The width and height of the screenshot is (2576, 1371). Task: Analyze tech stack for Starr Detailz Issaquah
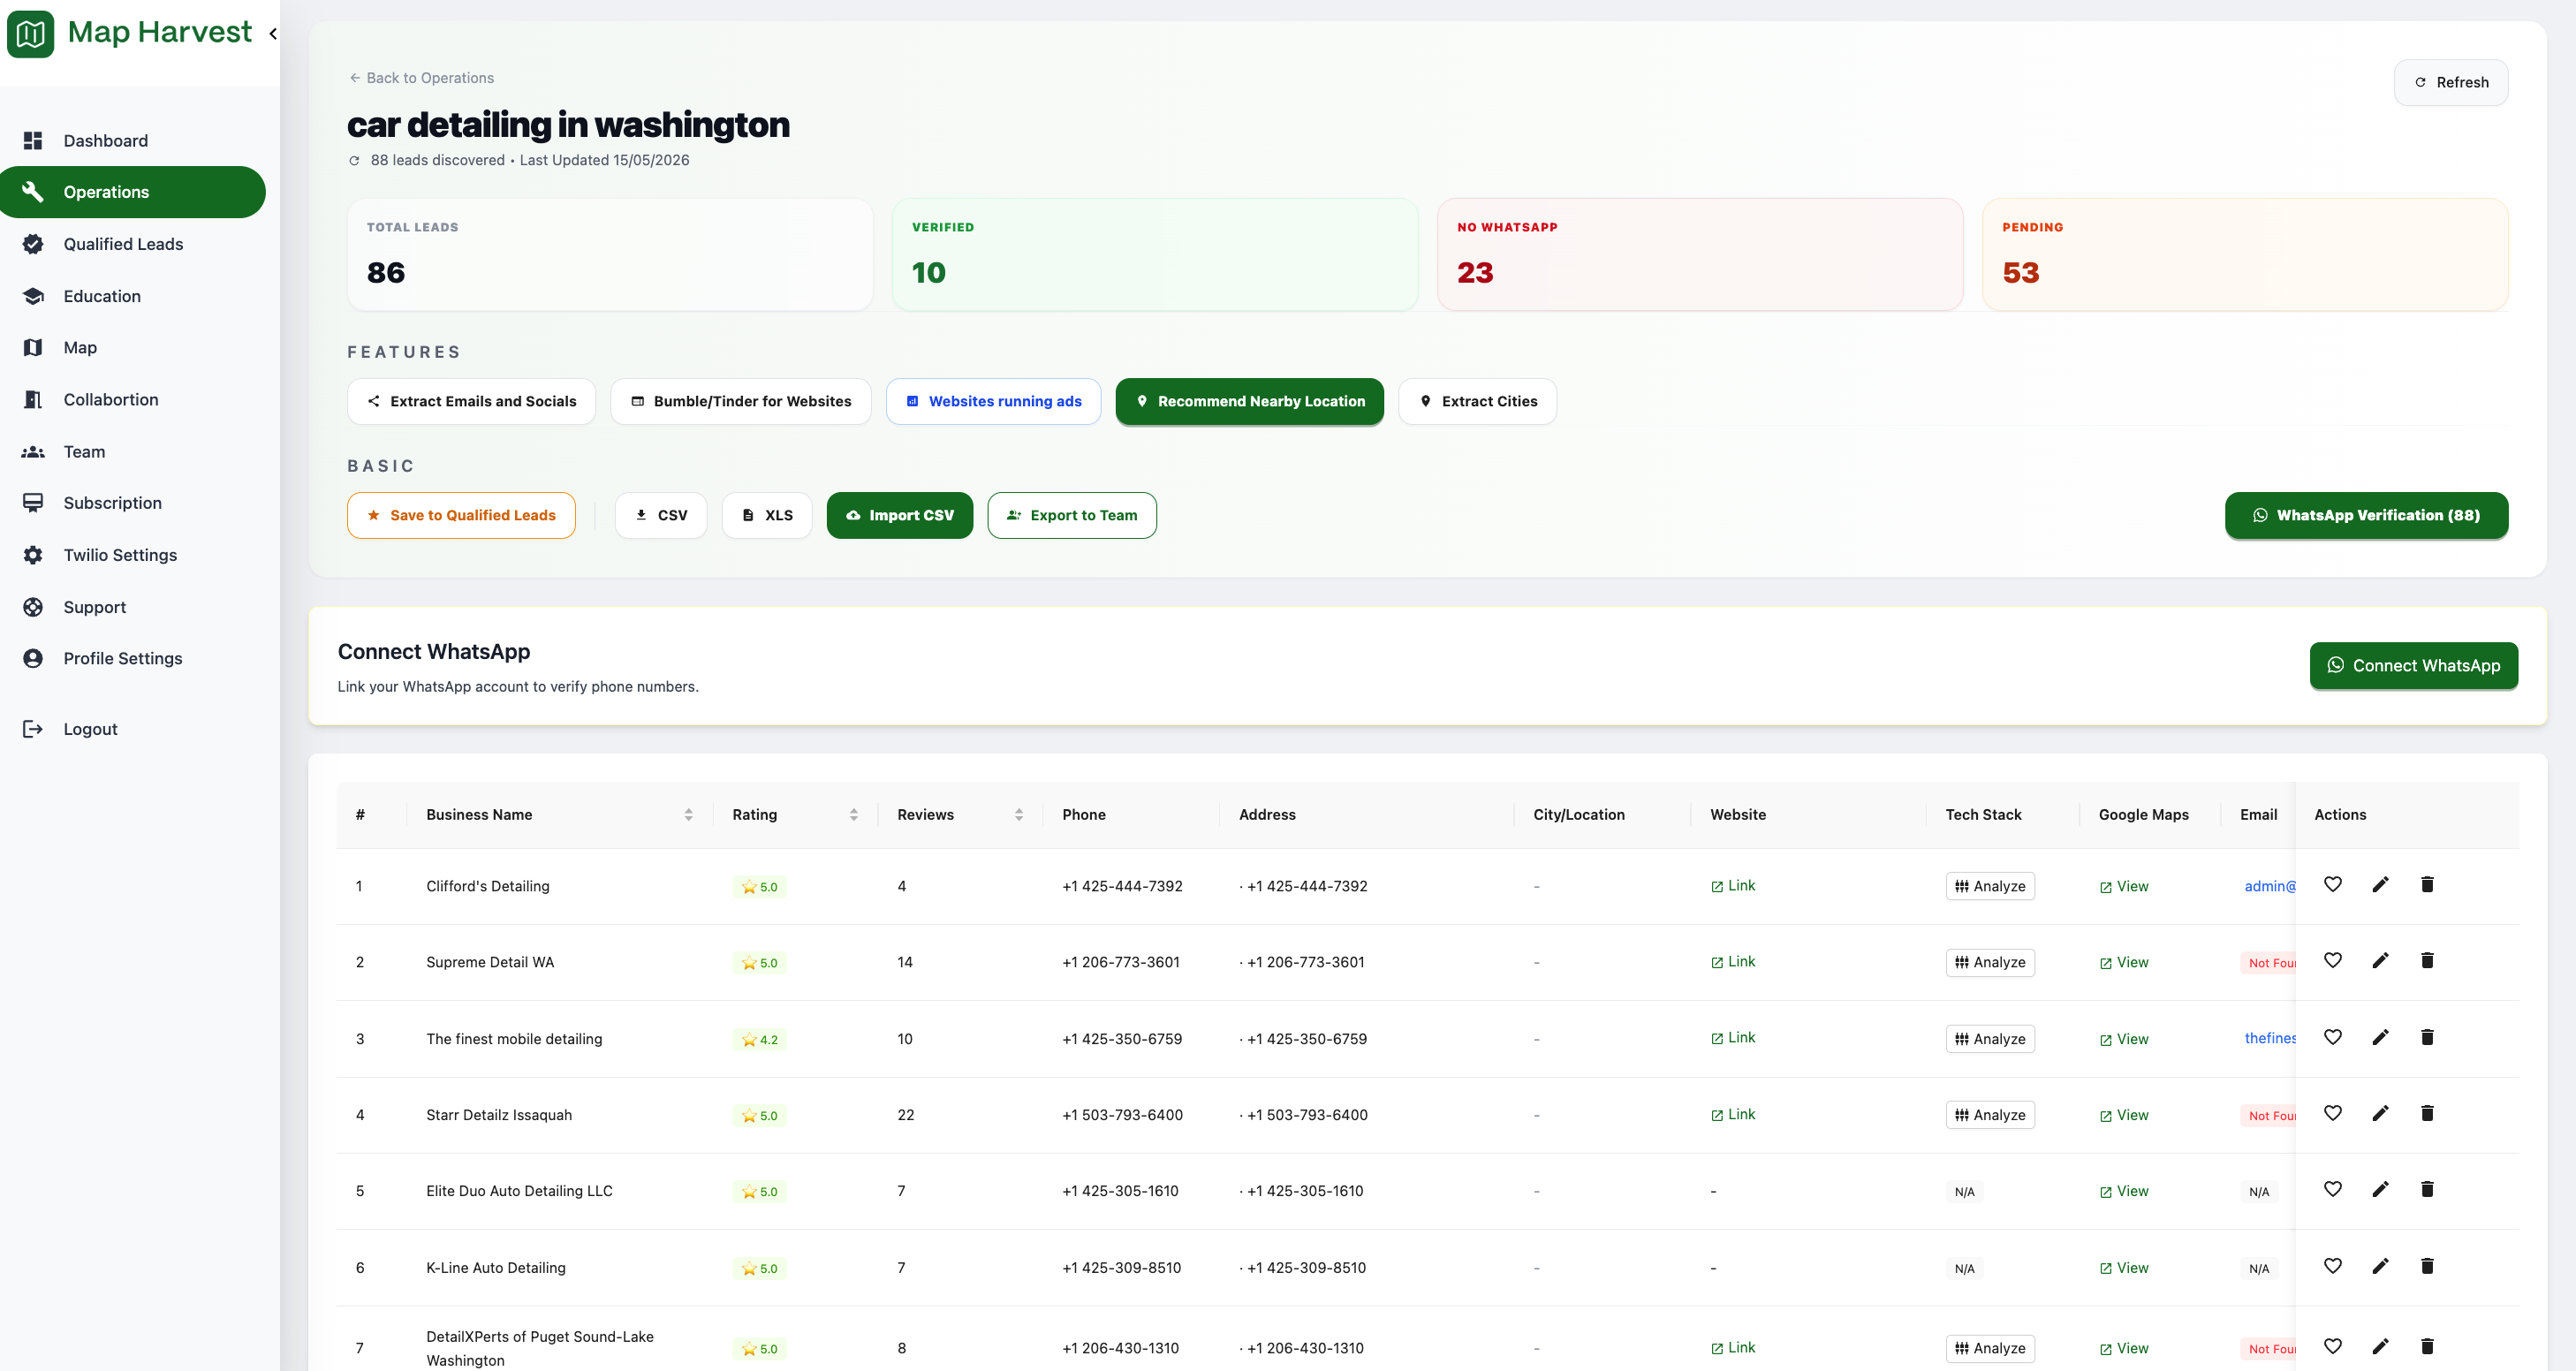(1990, 1115)
